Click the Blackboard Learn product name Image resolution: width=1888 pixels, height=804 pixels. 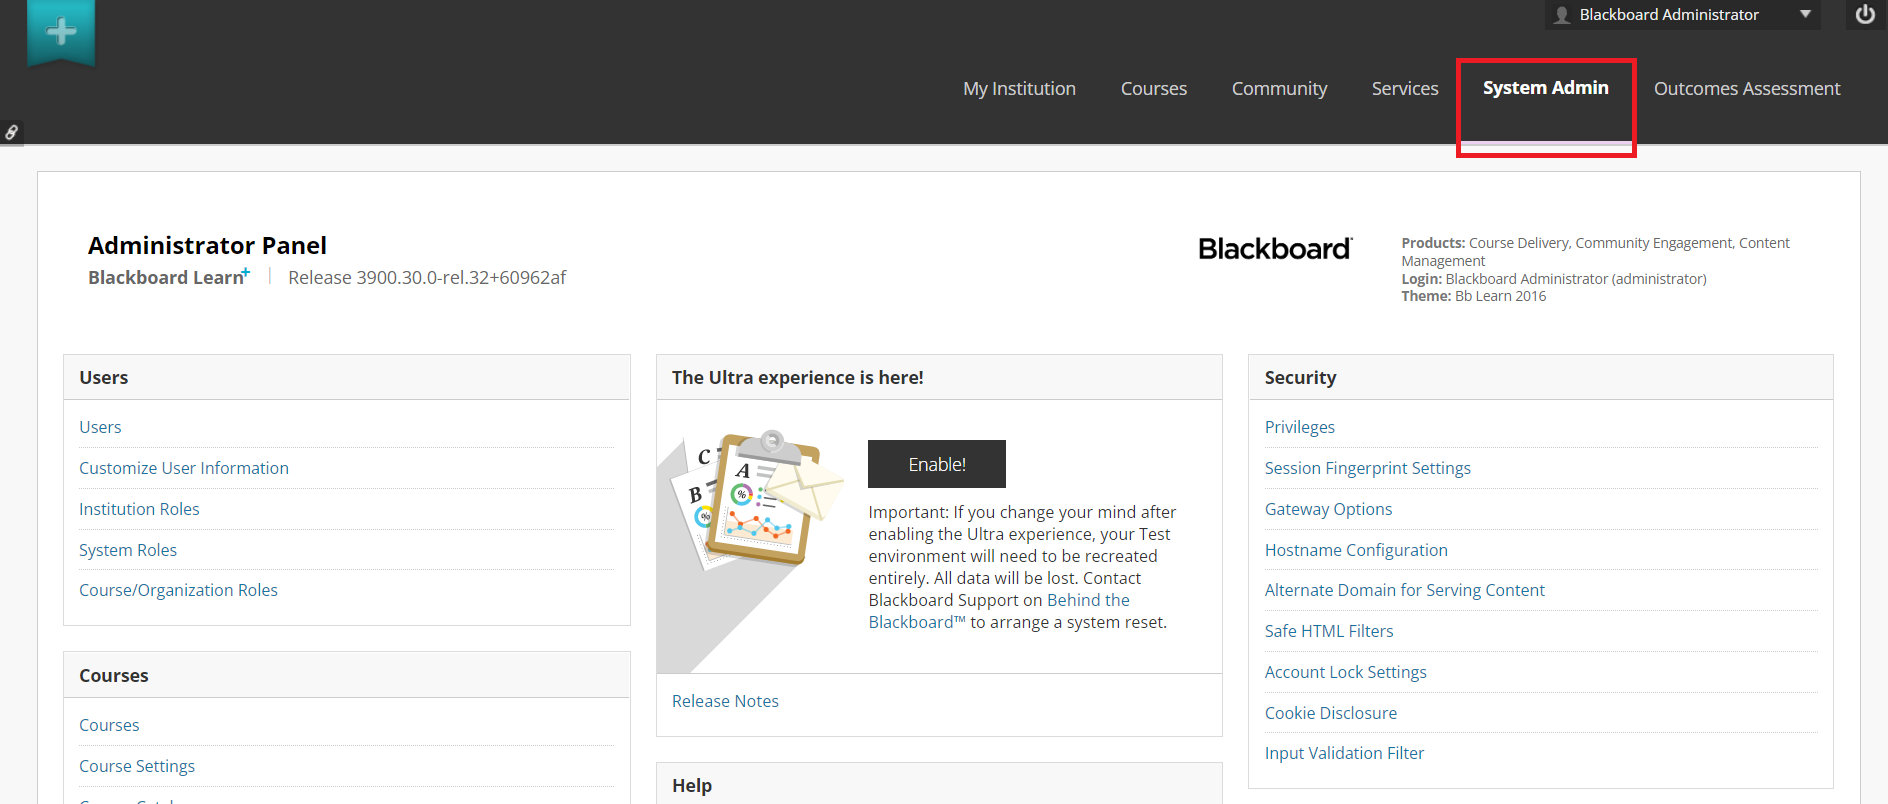click(169, 277)
